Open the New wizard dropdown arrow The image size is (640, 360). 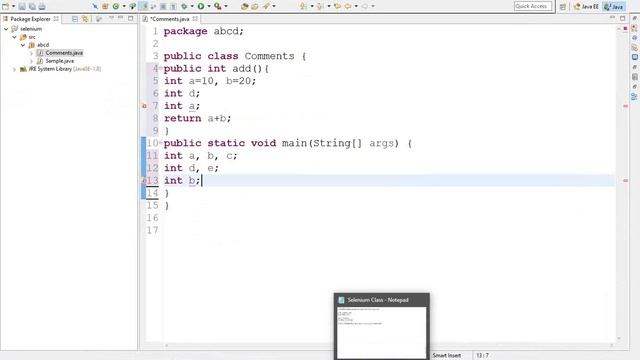[13, 6]
